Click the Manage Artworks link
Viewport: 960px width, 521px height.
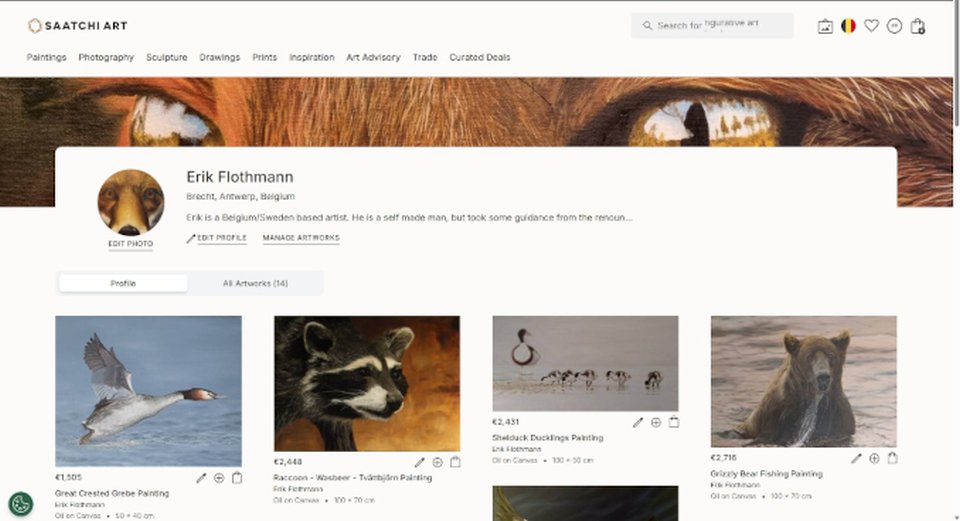point(301,238)
